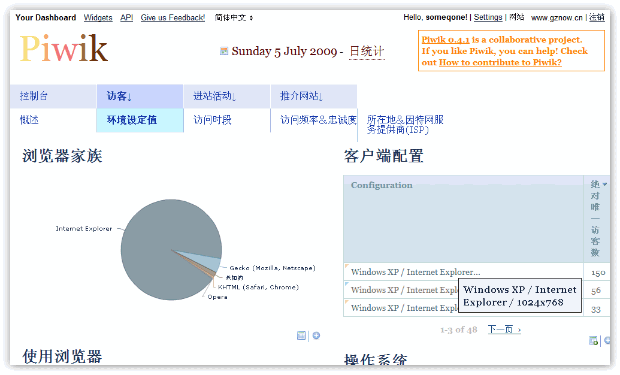Click the export icon below the Configuration table
The width and height of the screenshot is (620, 375).
(593, 341)
